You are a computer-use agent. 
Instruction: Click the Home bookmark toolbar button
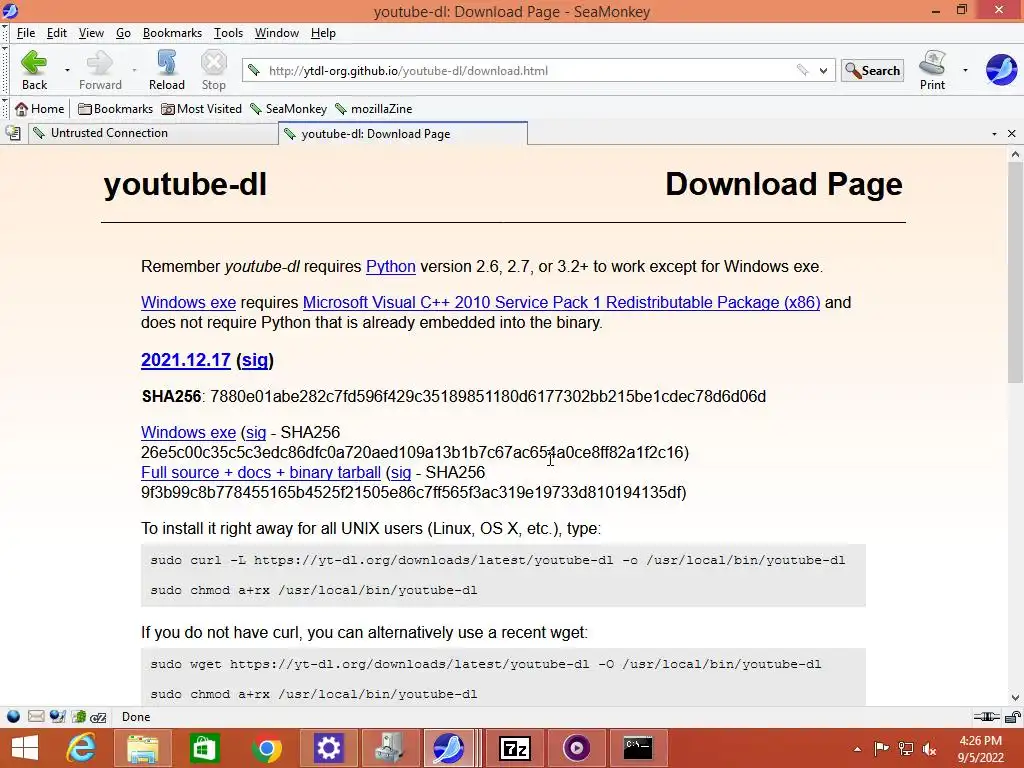click(40, 108)
